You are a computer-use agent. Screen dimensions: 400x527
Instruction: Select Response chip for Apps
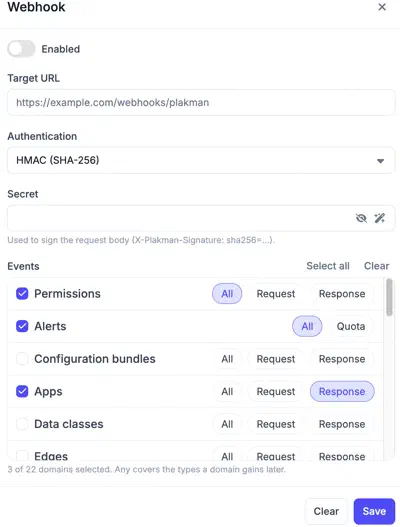[x=342, y=391]
